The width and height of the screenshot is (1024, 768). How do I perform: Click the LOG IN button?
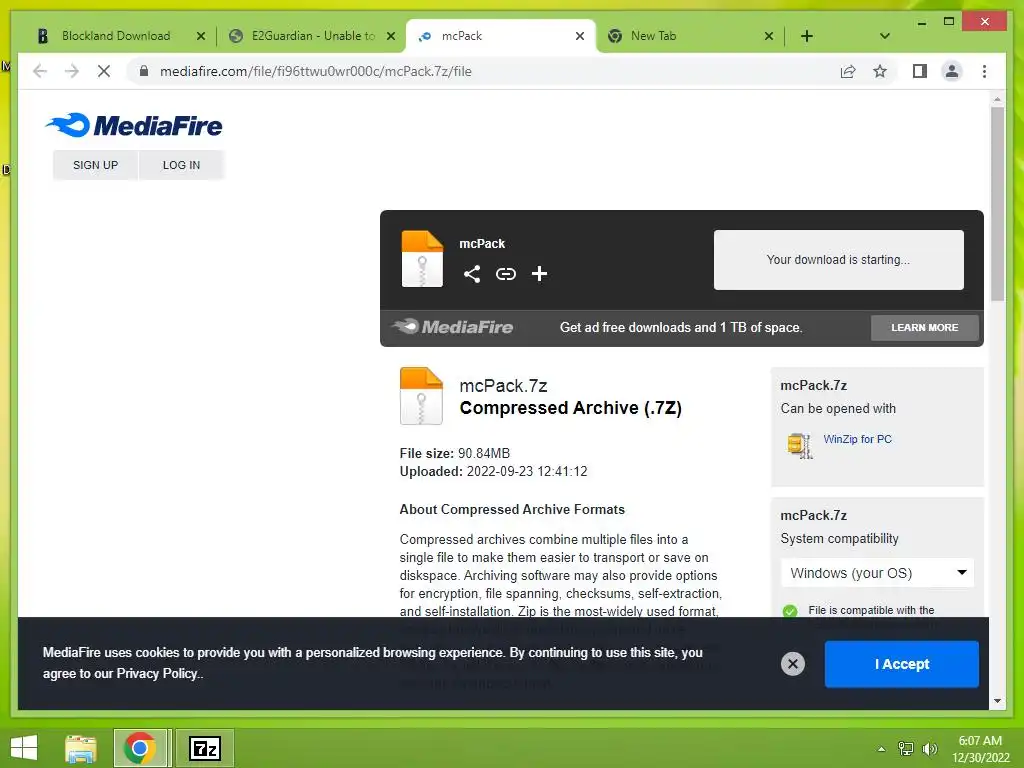181,165
